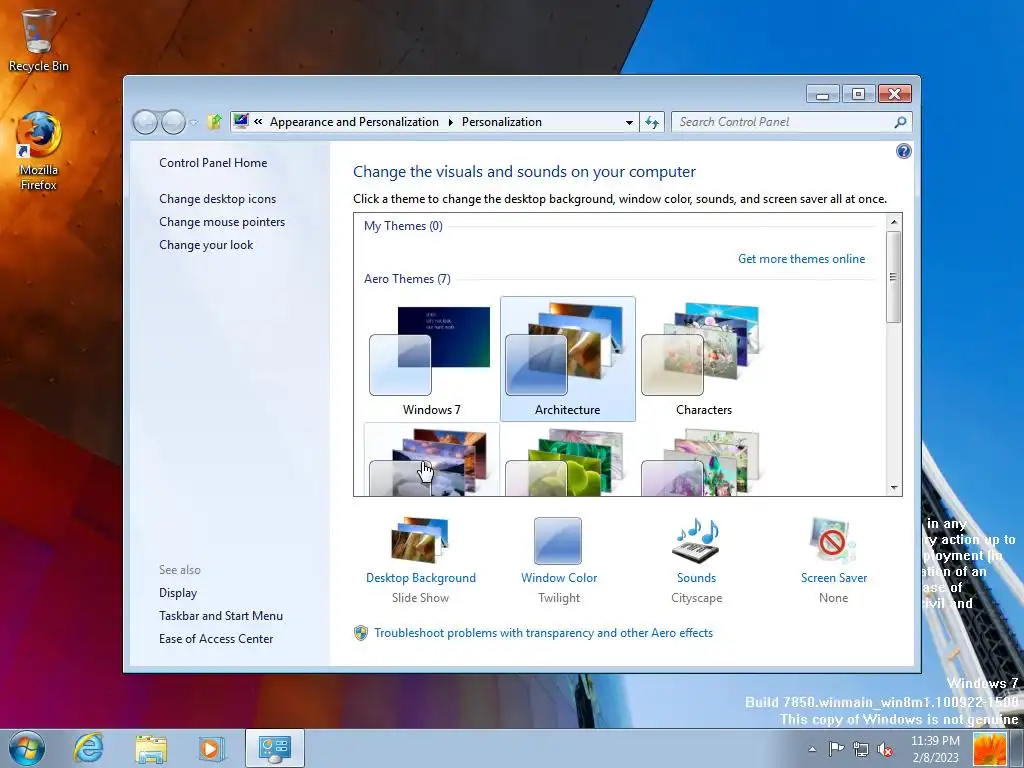The height and width of the screenshot is (768, 1024).
Task: Open the clock showing 11:39 PM
Action: [x=935, y=749]
